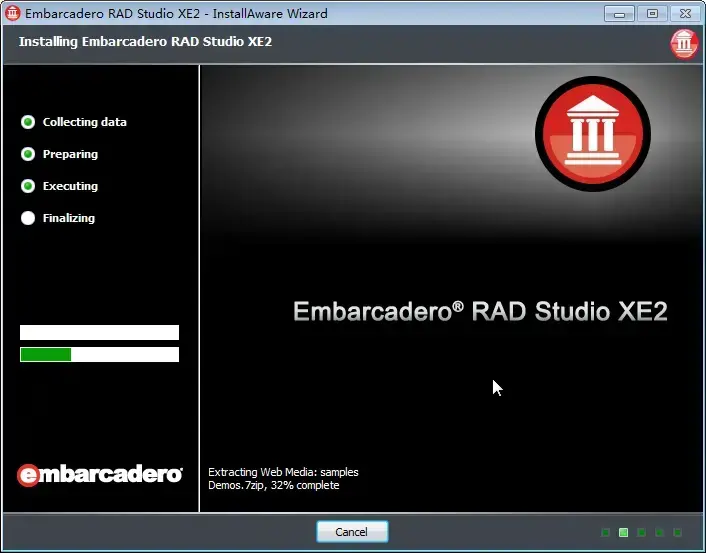The width and height of the screenshot is (706, 553).
Task: Click the embarcadero logo at bottom left
Action: click(100, 475)
